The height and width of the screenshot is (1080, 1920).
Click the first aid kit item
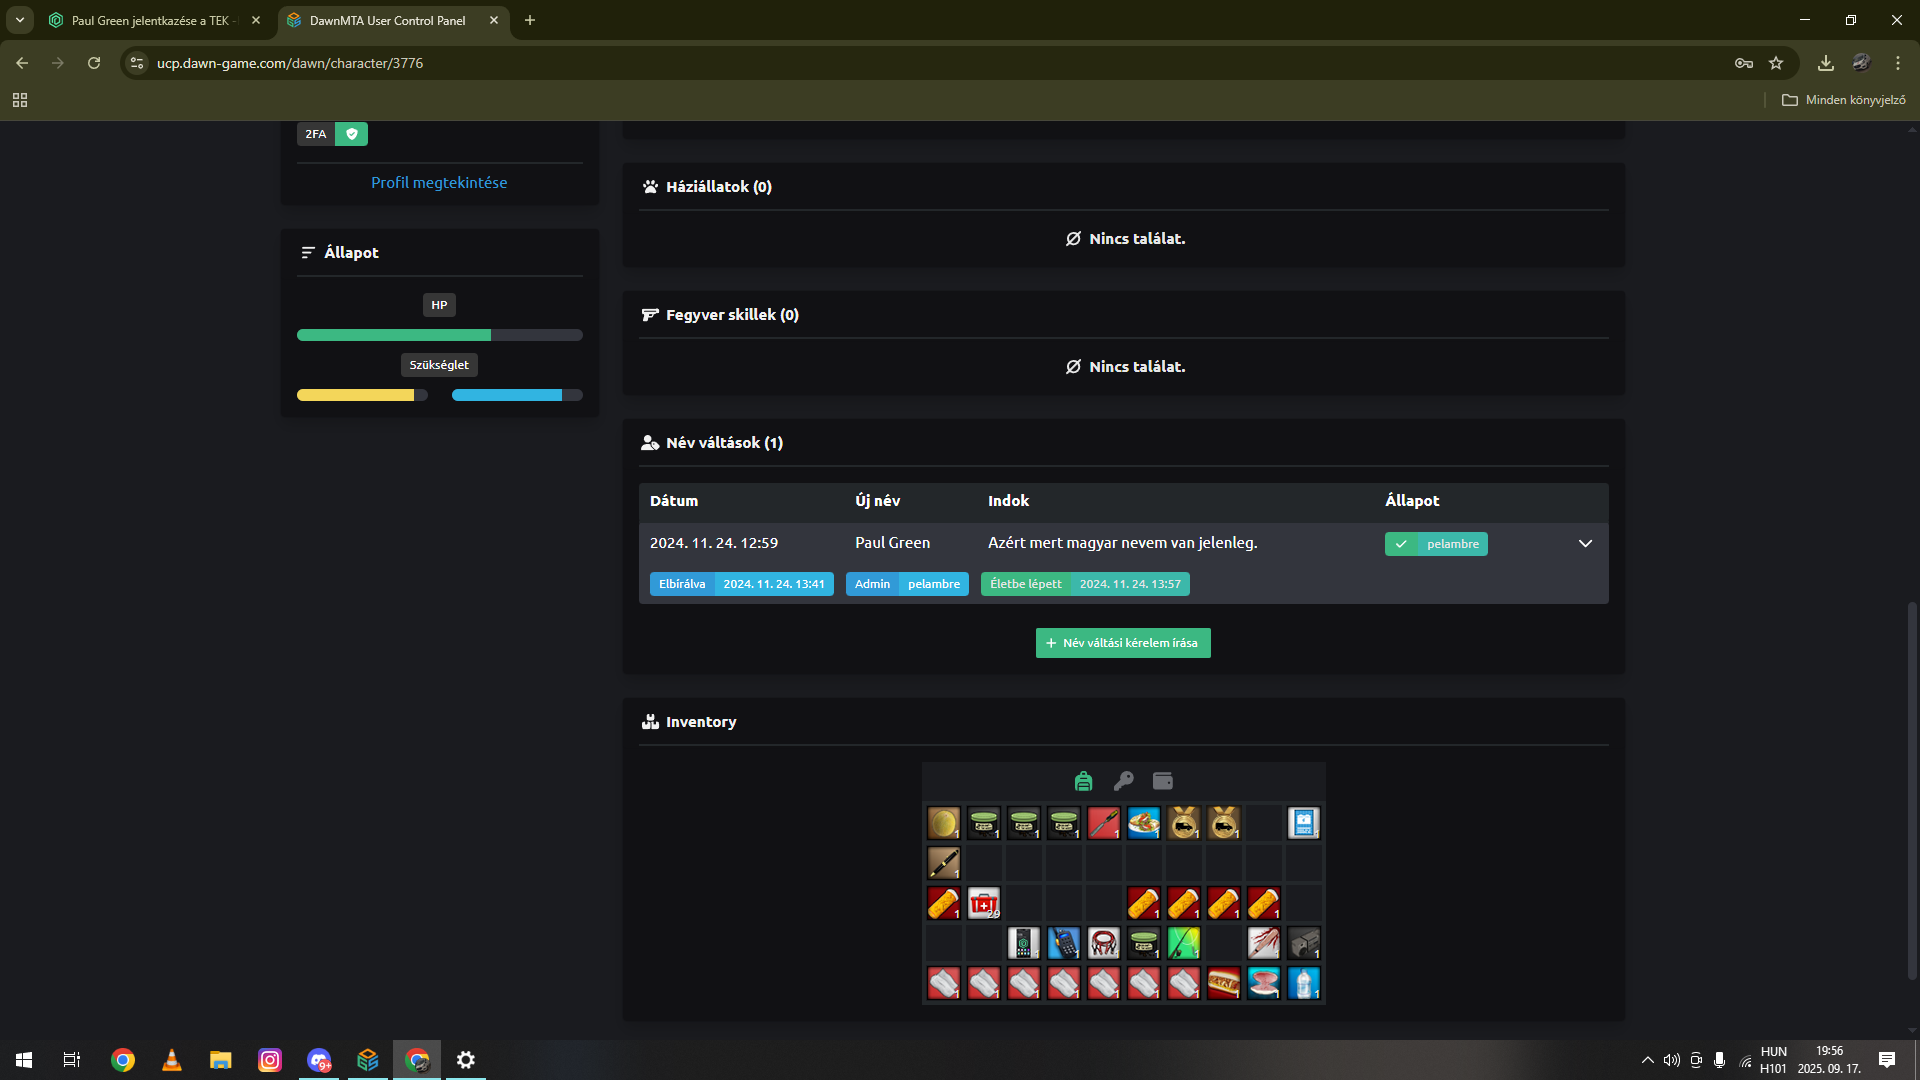coord(983,903)
